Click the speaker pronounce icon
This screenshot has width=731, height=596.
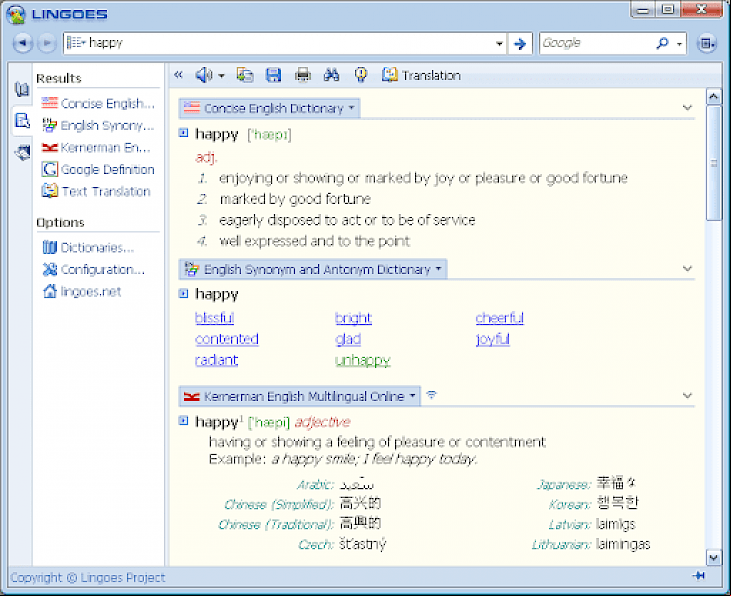[204, 75]
